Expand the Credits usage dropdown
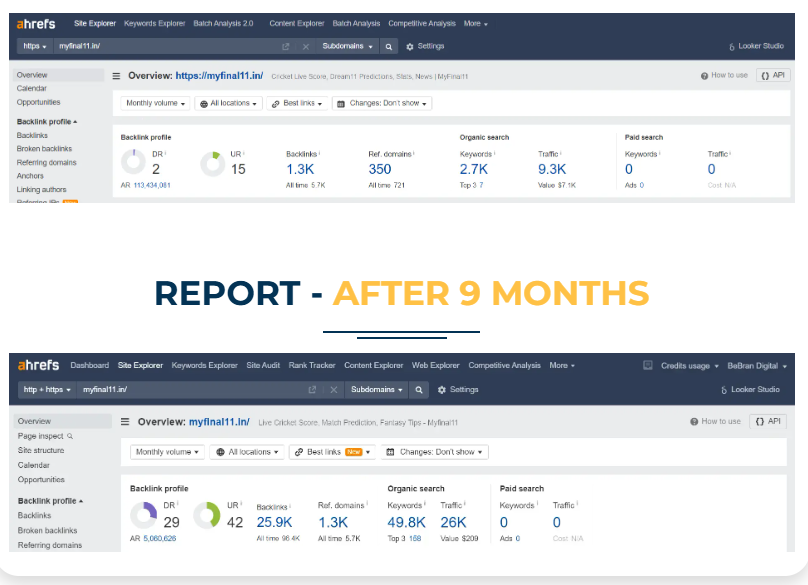This screenshot has height=585, width=808. [x=689, y=366]
